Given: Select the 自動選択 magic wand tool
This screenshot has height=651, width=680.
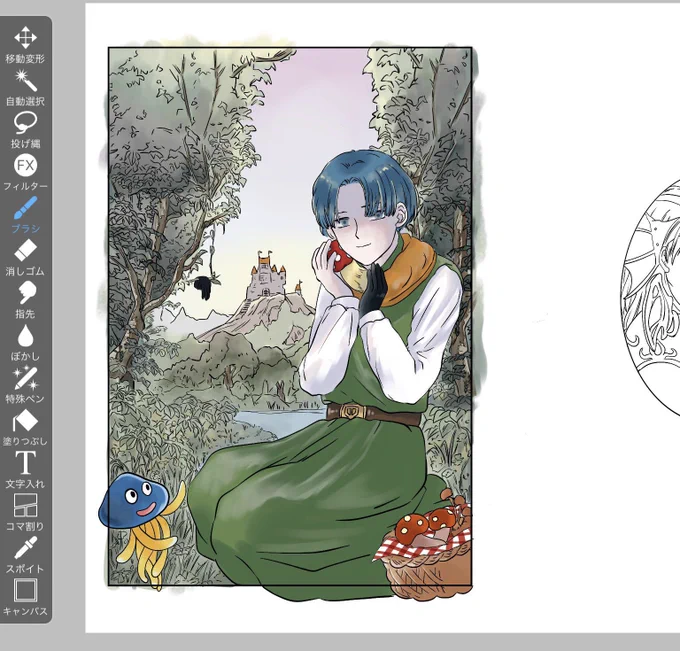Looking at the screenshot, I should tap(25, 87).
